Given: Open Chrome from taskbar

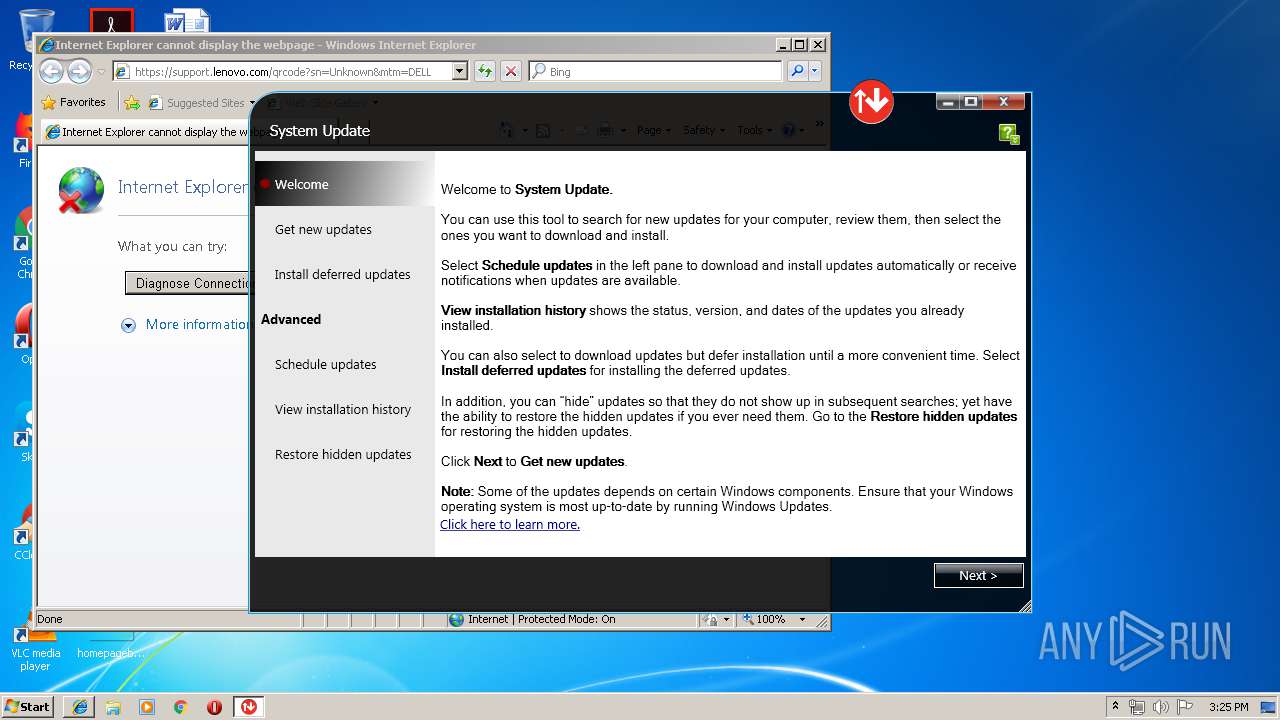Looking at the screenshot, I should (x=180, y=706).
